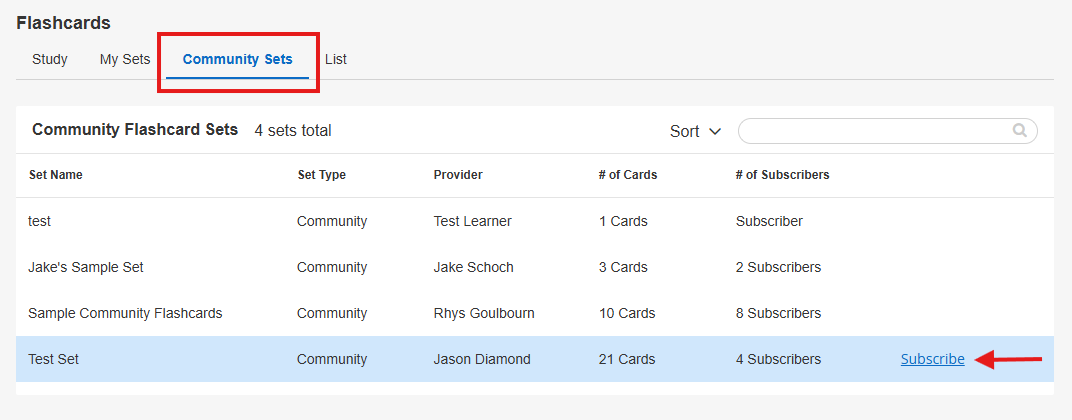Viewport: 1072px width, 420px height.
Task: Open Jake's Sample Set row
Action: [x=86, y=267]
